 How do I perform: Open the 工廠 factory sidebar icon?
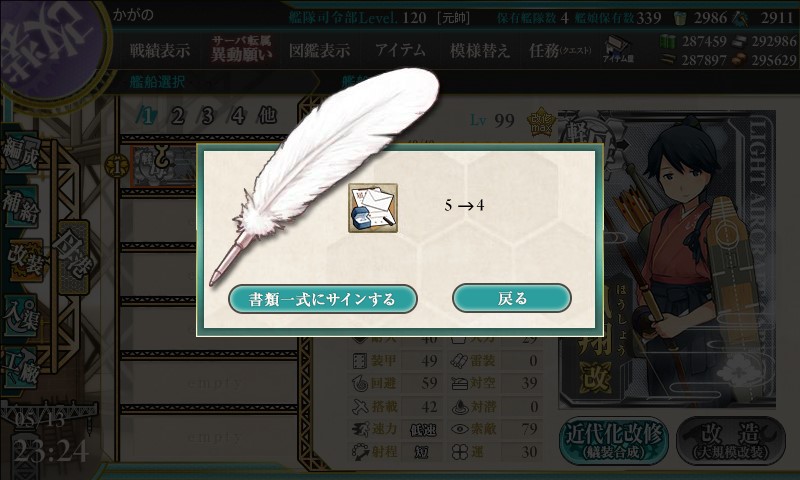pos(21,368)
